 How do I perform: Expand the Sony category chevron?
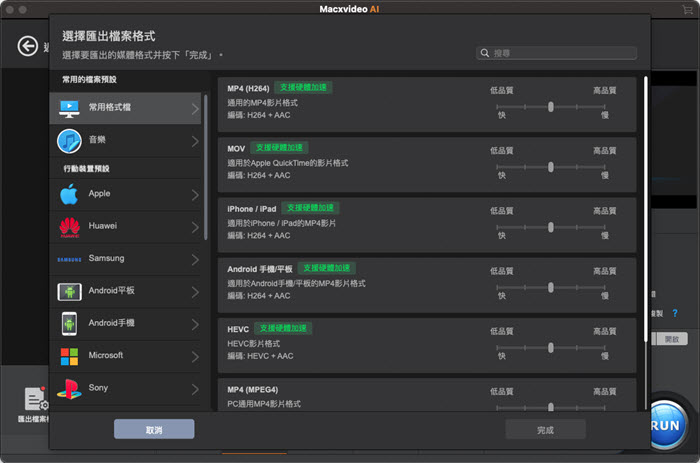[x=195, y=389]
